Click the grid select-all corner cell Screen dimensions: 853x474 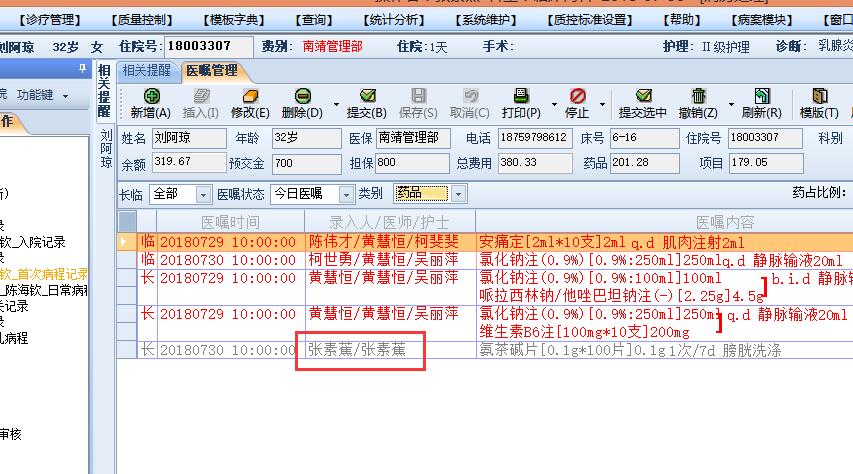coord(127,222)
